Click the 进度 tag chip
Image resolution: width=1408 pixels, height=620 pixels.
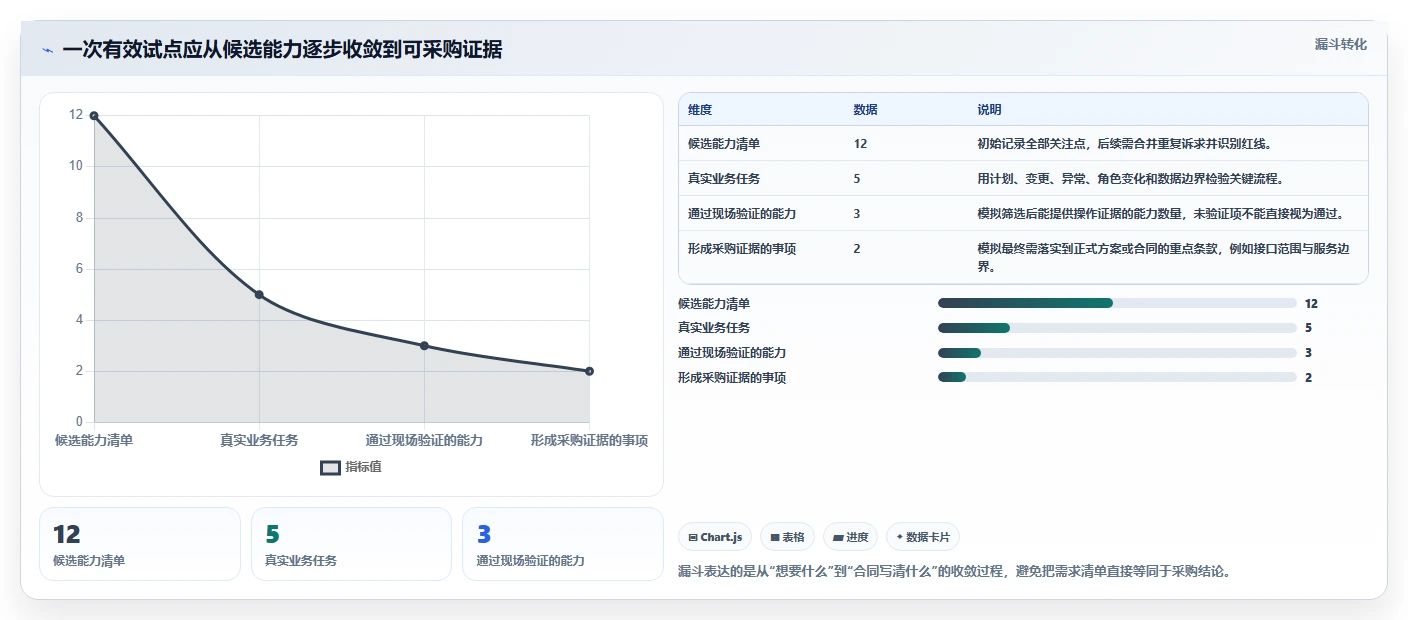coord(850,537)
